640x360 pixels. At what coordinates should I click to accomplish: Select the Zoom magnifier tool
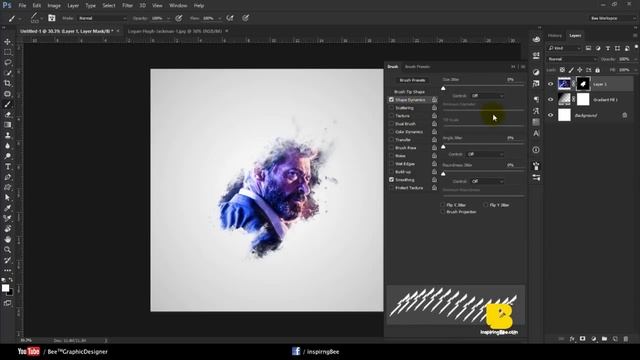[x=7, y=249]
